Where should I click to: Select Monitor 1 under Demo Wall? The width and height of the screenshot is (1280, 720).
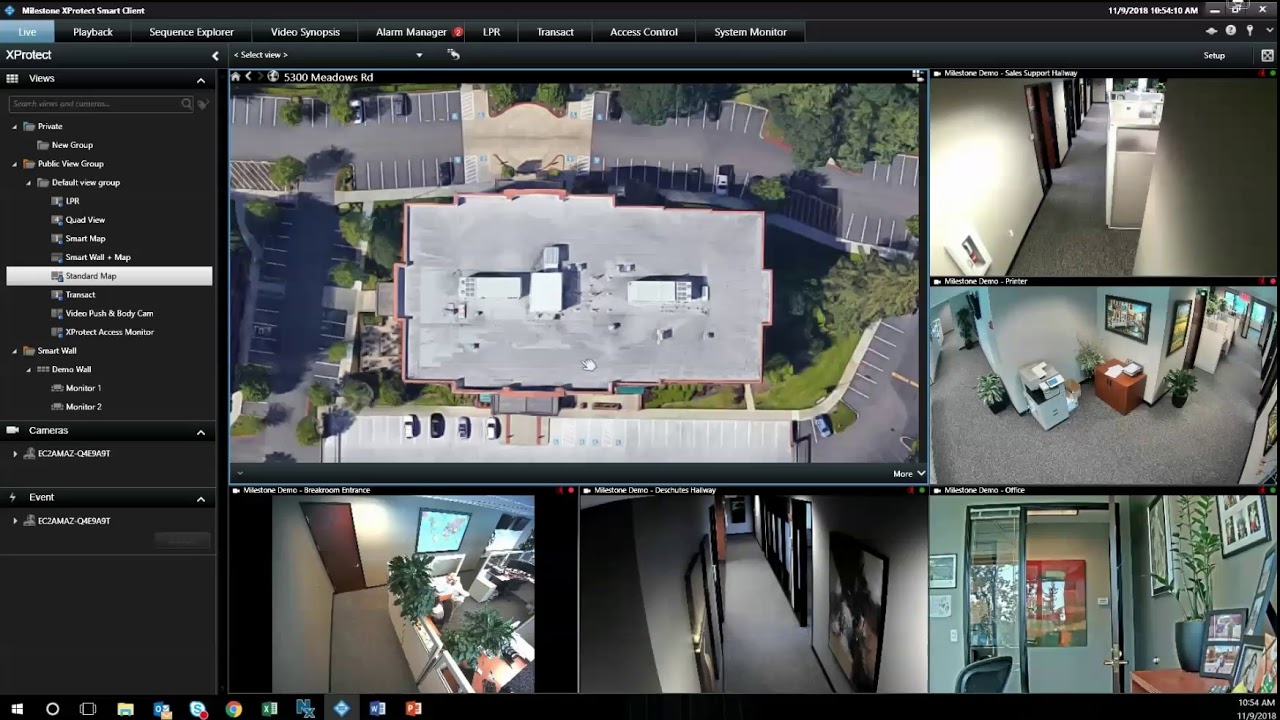83,388
